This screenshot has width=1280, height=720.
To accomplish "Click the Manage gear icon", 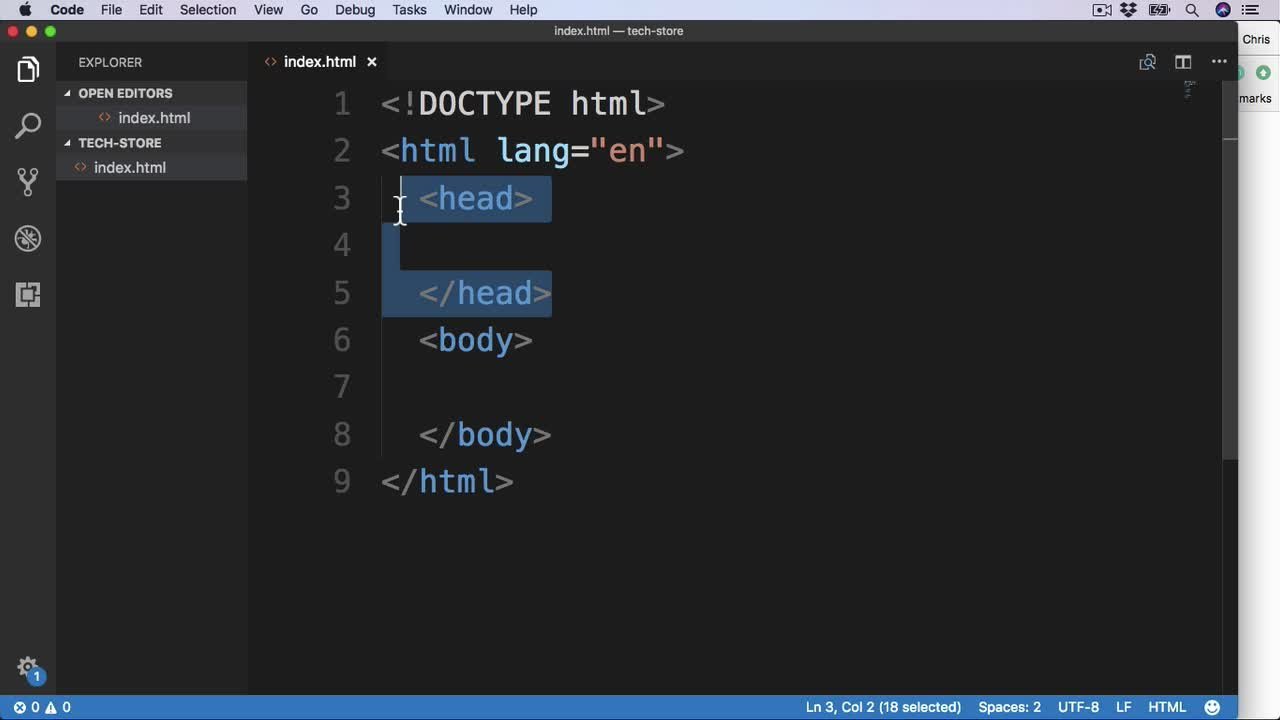I will coord(28,667).
